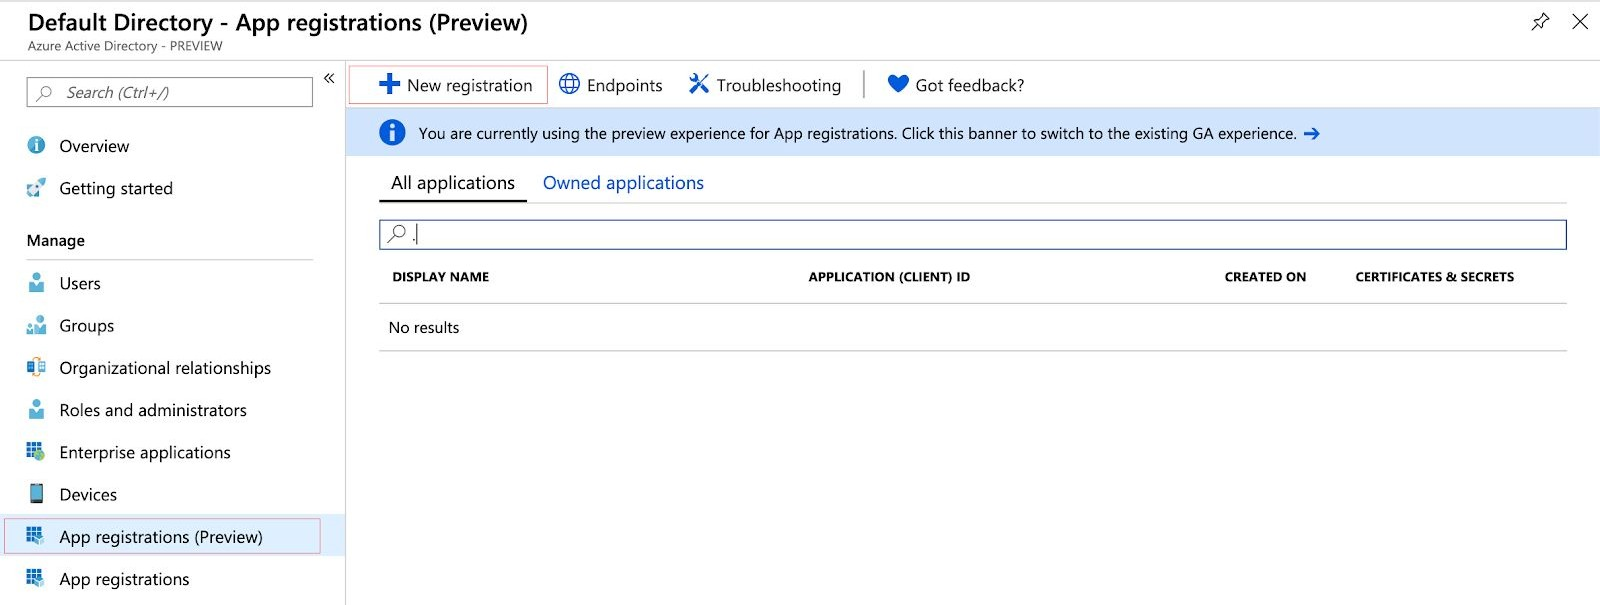Click the Overview info icon in sidebar
Viewport: 1600px width, 605px height.
[x=36, y=145]
